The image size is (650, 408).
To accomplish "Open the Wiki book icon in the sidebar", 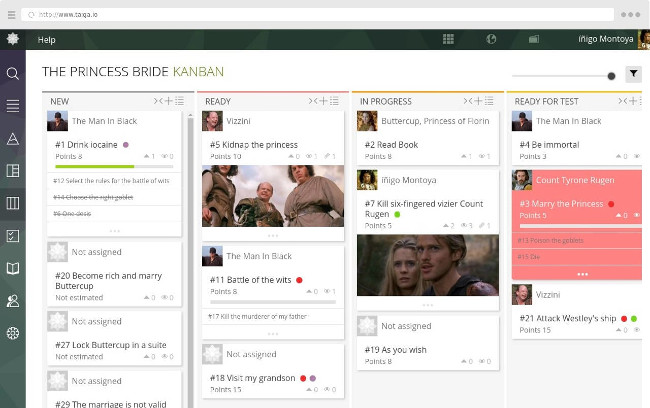I will click(13, 268).
